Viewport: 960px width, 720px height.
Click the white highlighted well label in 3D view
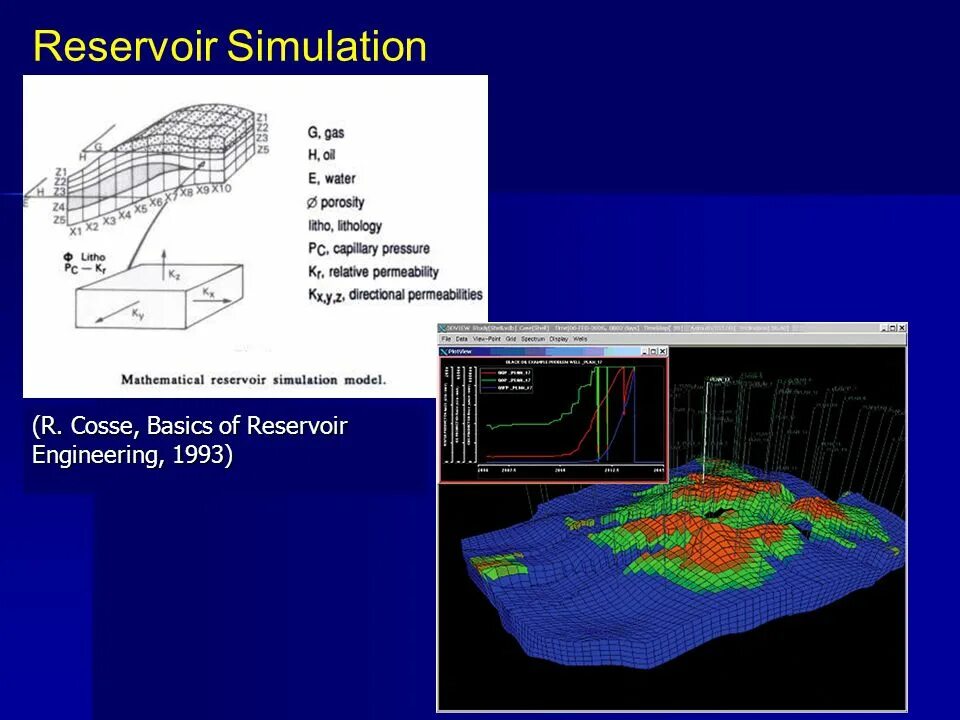pos(719,380)
